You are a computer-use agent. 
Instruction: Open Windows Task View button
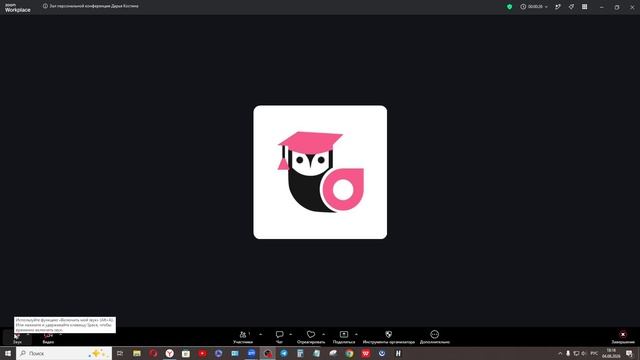click(x=120, y=353)
